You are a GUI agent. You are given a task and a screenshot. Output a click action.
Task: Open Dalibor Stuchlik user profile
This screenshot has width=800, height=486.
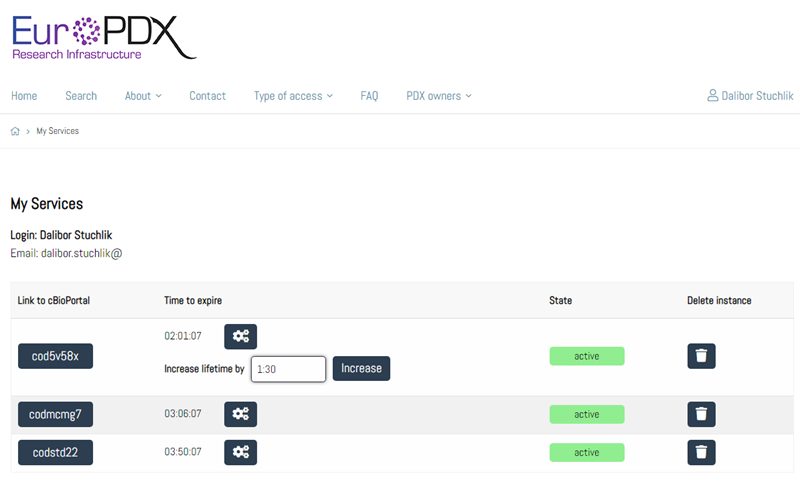click(x=749, y=96)
